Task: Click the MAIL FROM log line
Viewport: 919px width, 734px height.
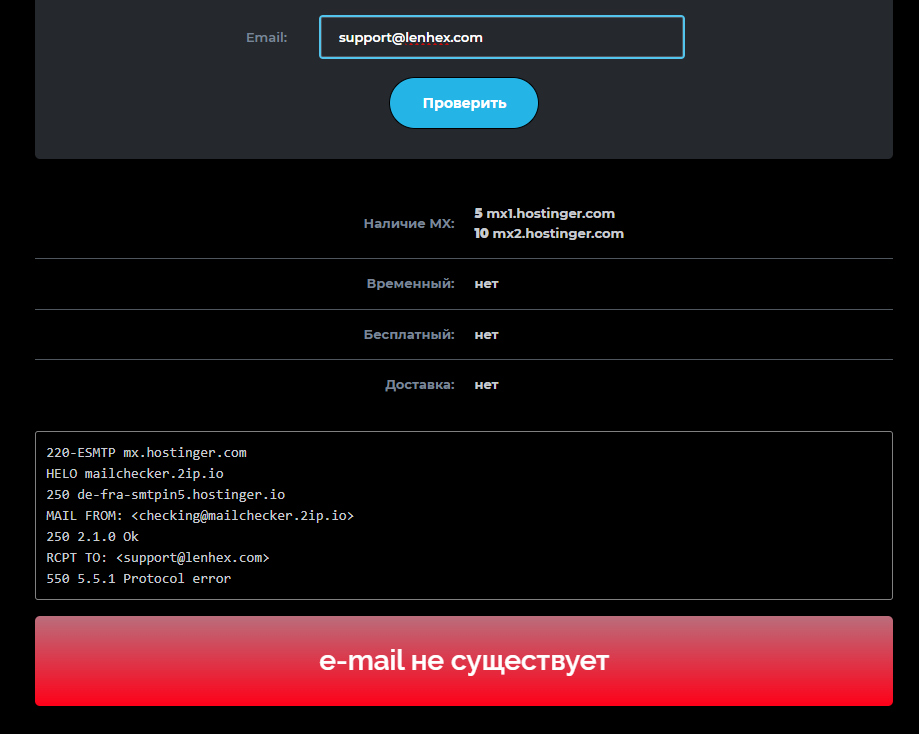Action: pyautogui.click(x=200, y=516)
